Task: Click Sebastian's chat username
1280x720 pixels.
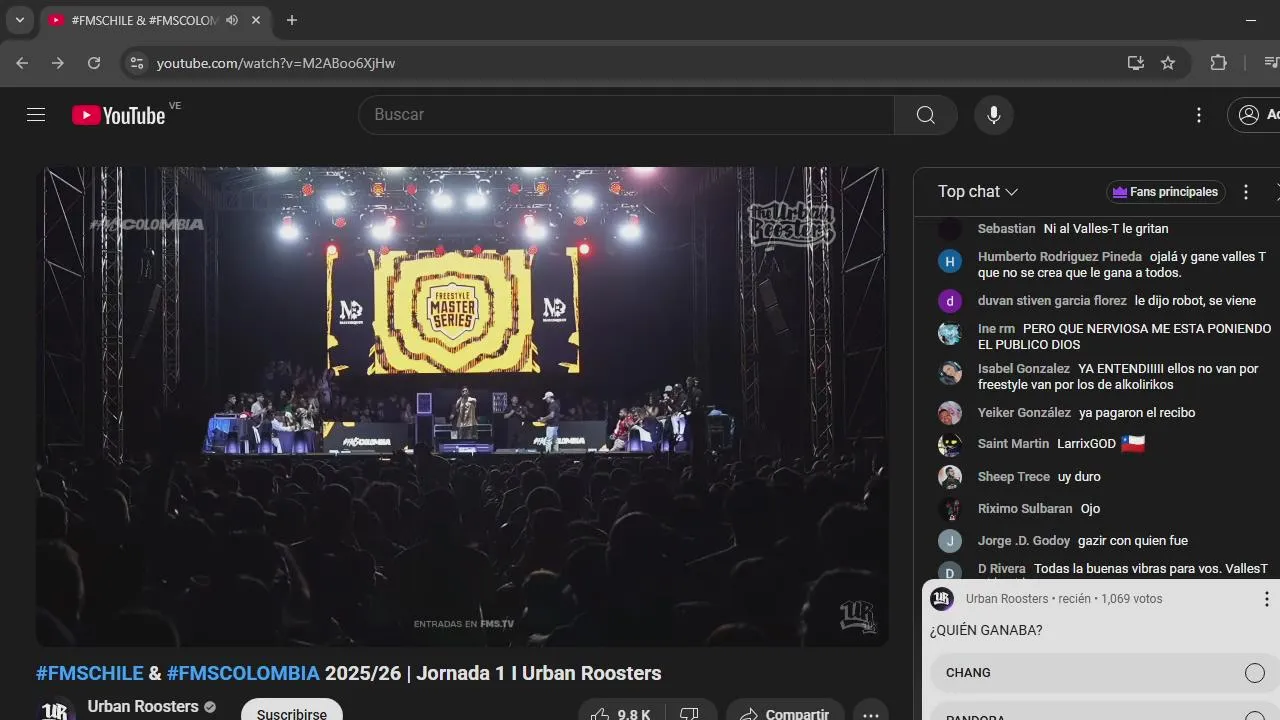Action: [x=1006, y=229]
